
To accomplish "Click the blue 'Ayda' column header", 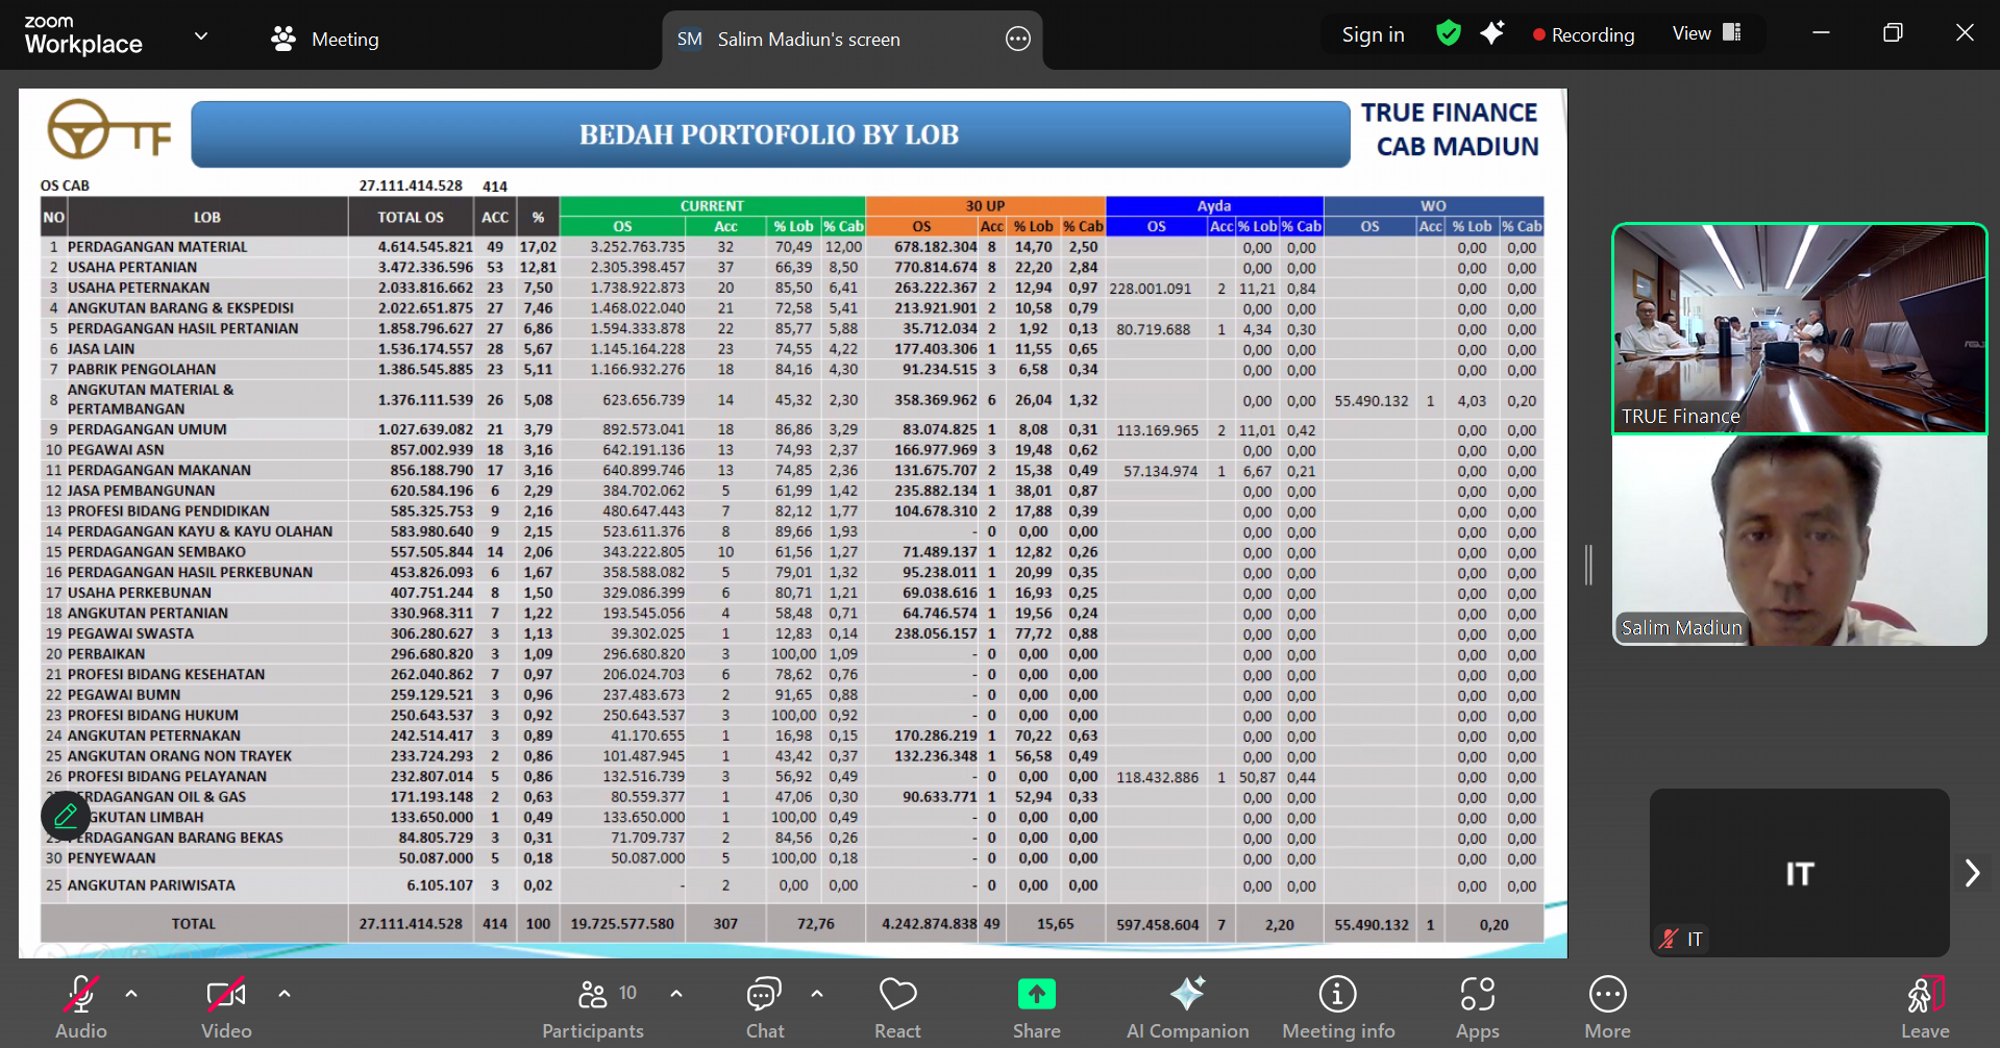I will coord(1214,206).
